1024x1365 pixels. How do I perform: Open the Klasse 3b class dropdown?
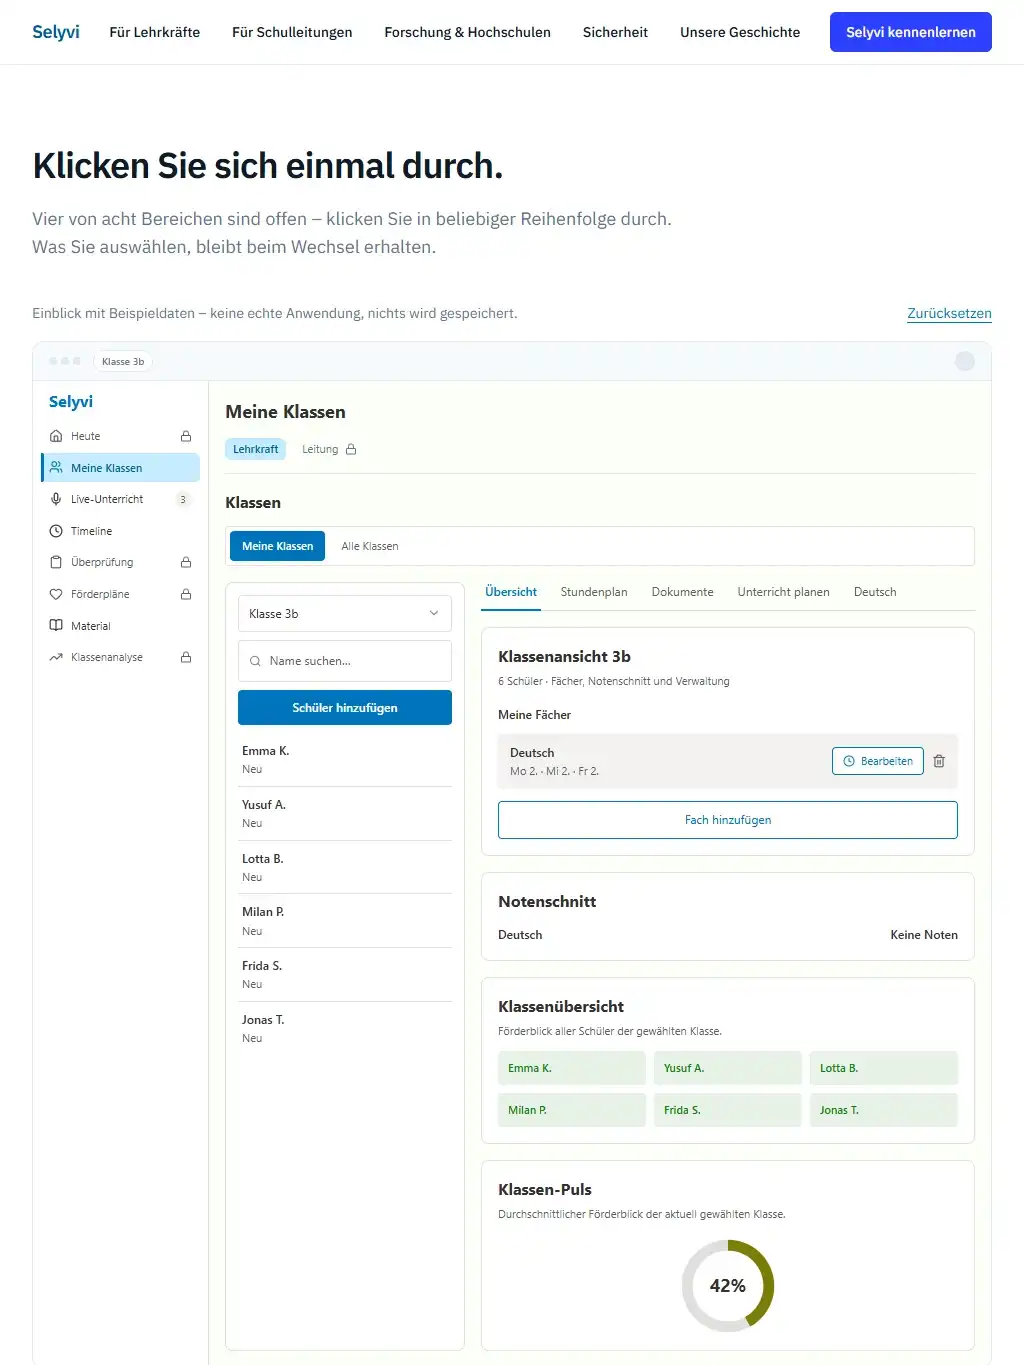345,614
